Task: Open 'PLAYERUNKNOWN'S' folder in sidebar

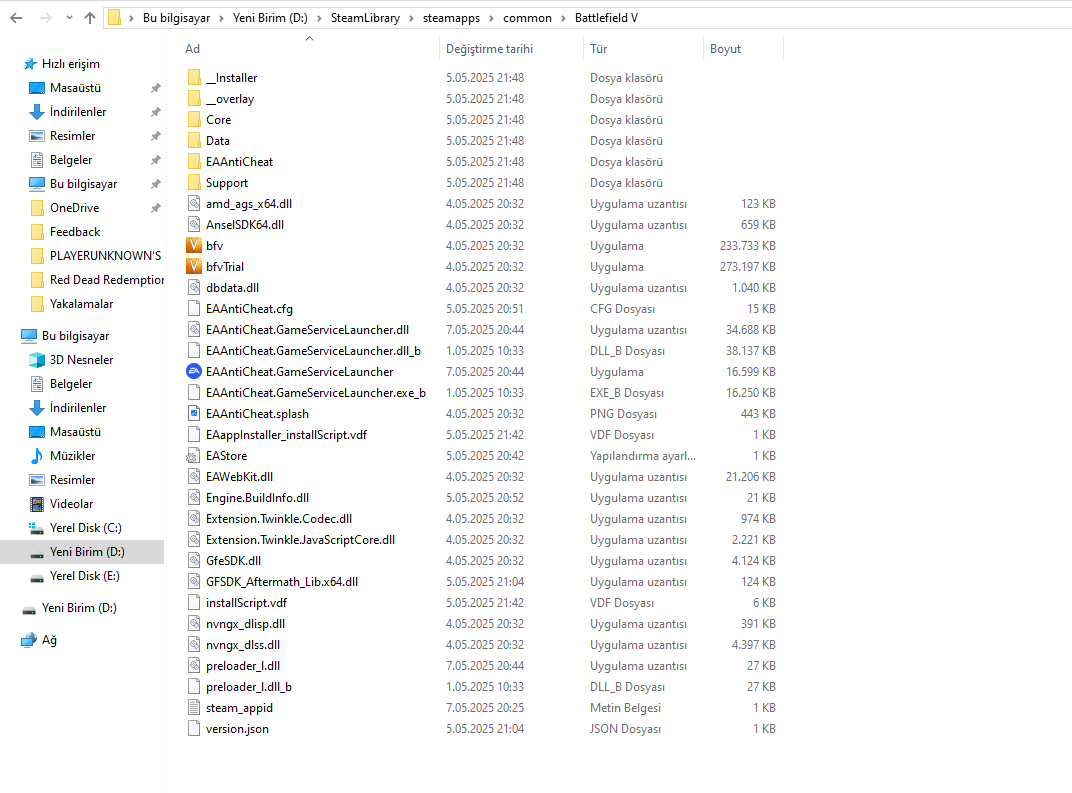Action: pyautogui.click(x=105, y=256)
